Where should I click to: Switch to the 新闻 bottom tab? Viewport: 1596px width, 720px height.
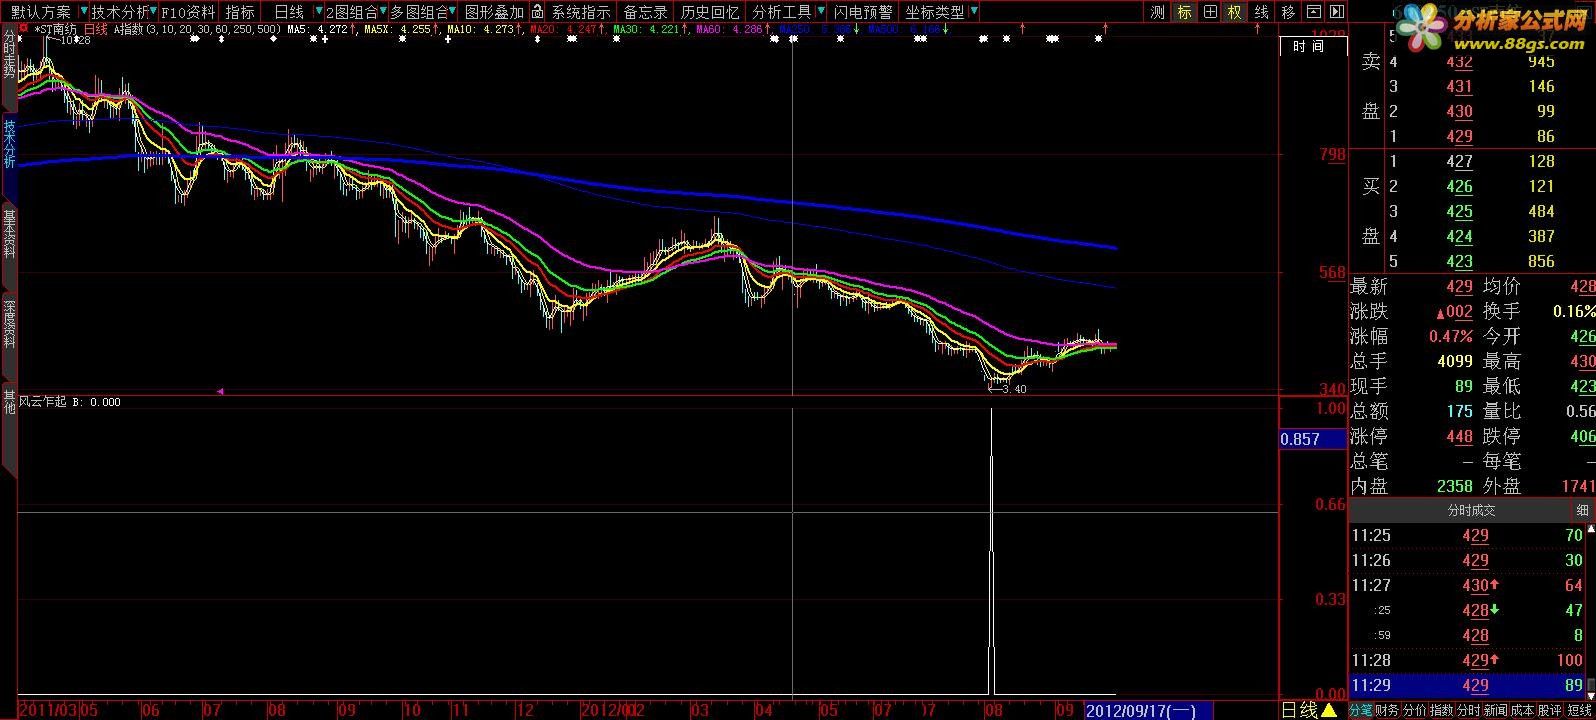tap(1495, 711)
